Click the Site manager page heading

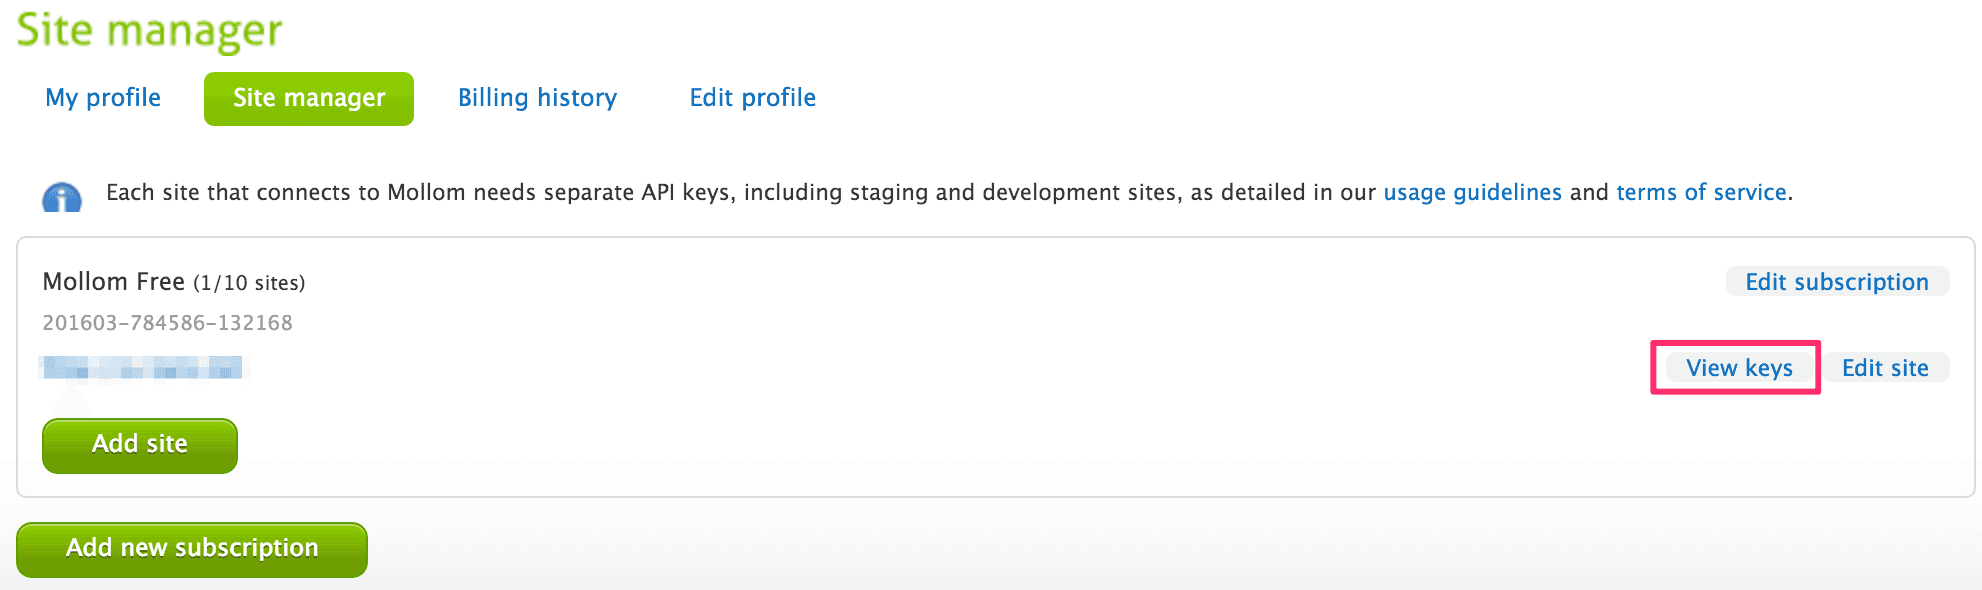click(150, 30)
